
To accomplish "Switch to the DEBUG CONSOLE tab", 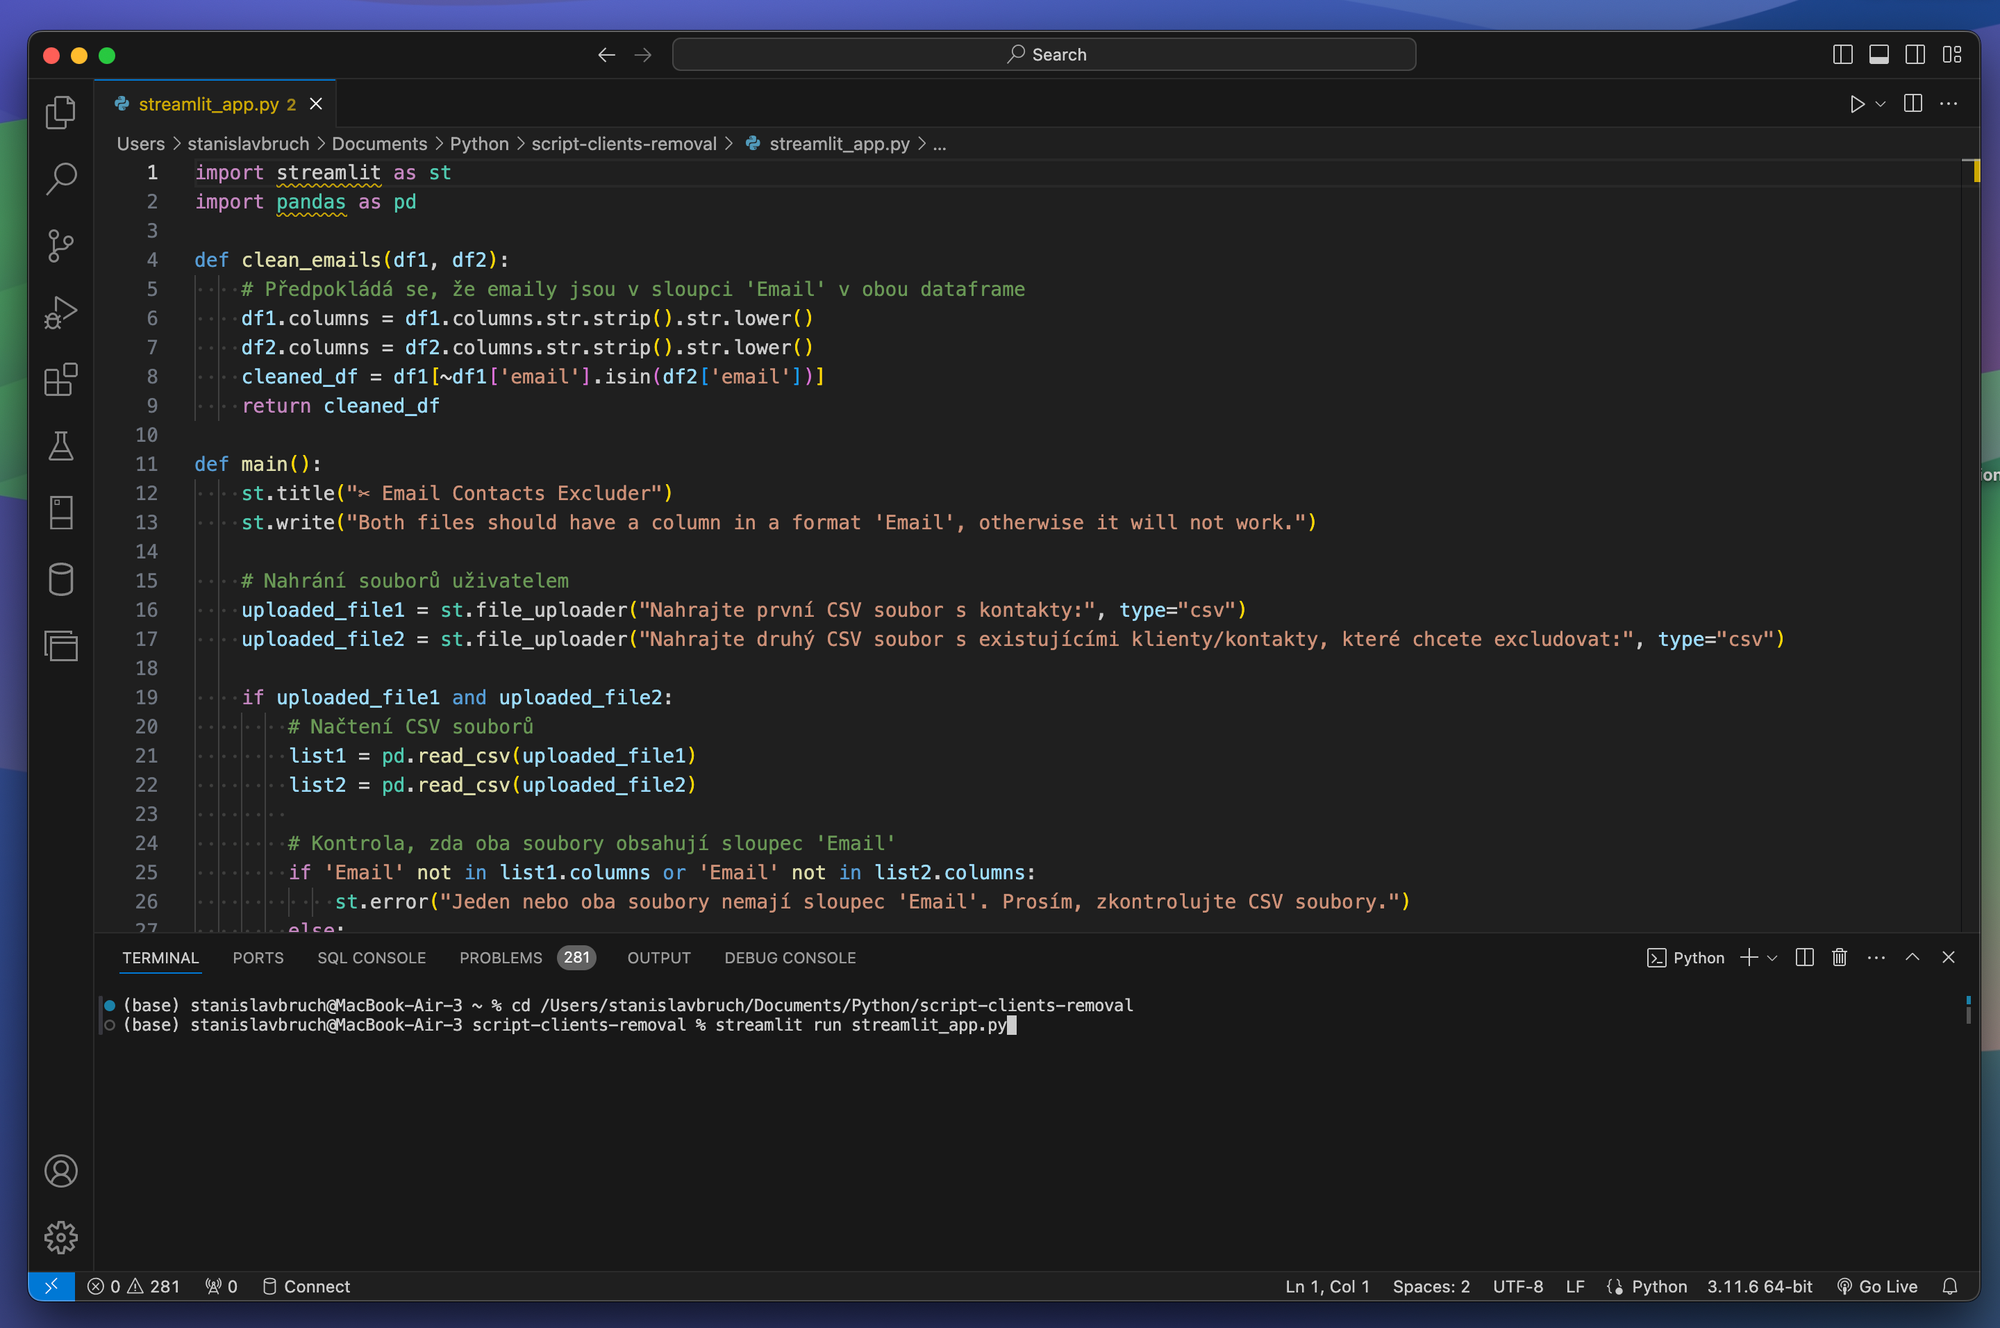I will coord(789,957).
